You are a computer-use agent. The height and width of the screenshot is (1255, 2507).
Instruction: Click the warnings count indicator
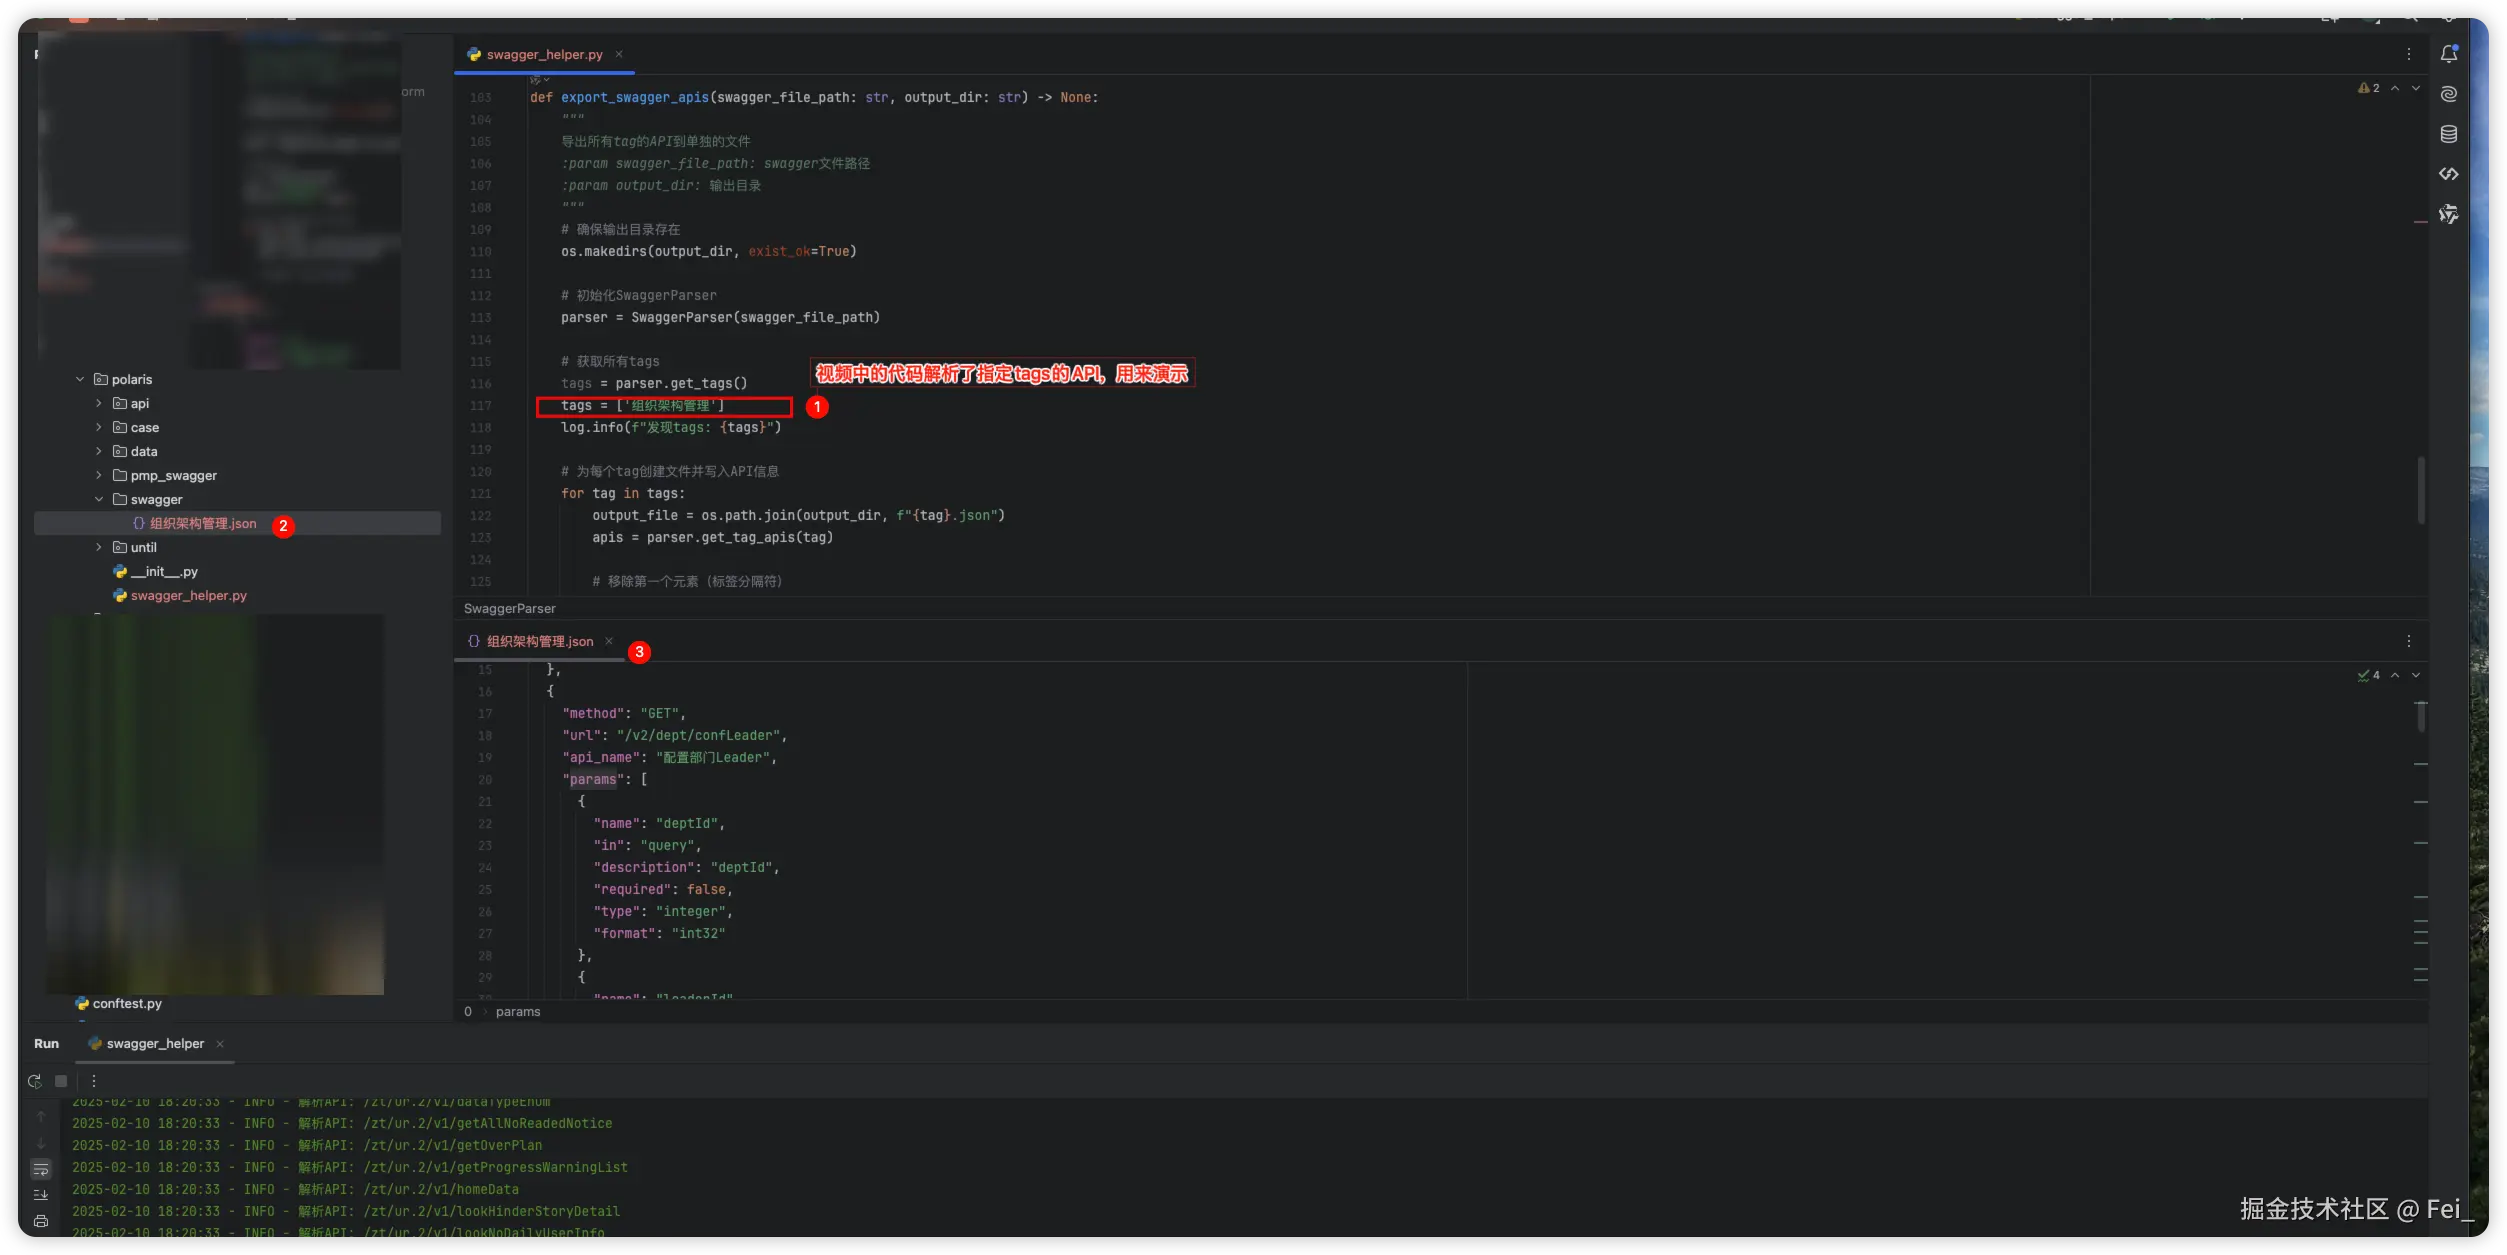coord(2369,88)
